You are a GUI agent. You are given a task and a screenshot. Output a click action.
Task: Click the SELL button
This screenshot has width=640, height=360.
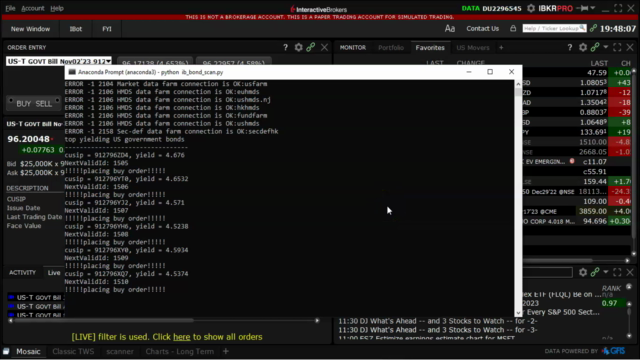43,104
